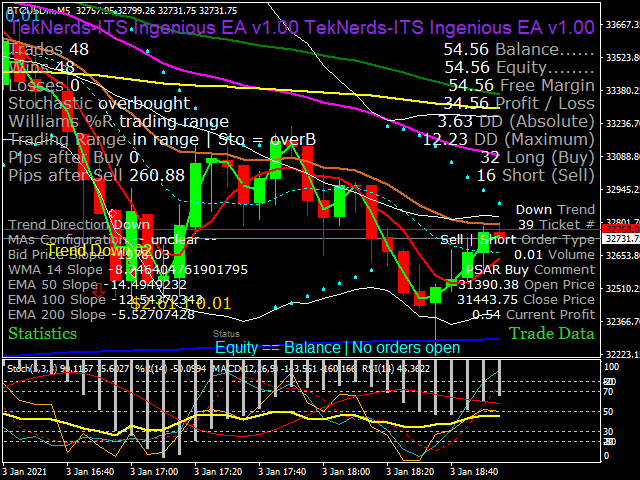Click the yellow Trend Down label
Screen dimensions: 640x480
click(99, 250)
